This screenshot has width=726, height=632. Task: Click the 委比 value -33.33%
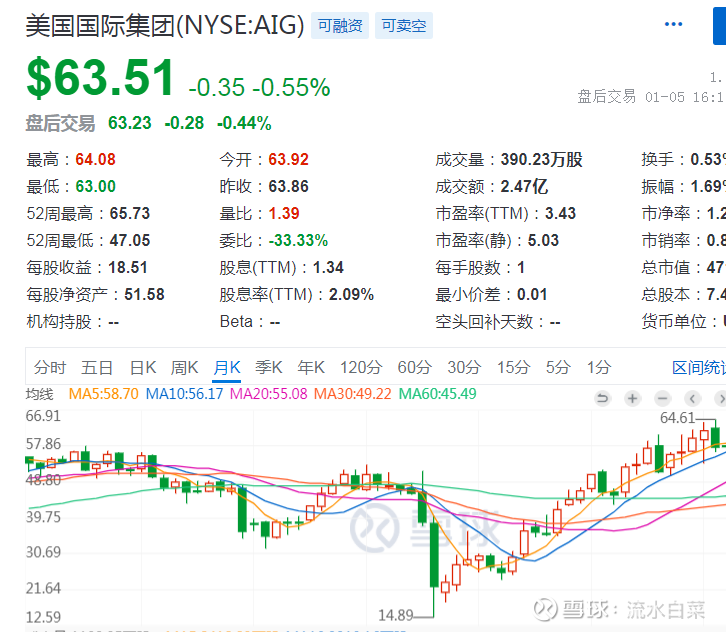click(x=298, y=240)
